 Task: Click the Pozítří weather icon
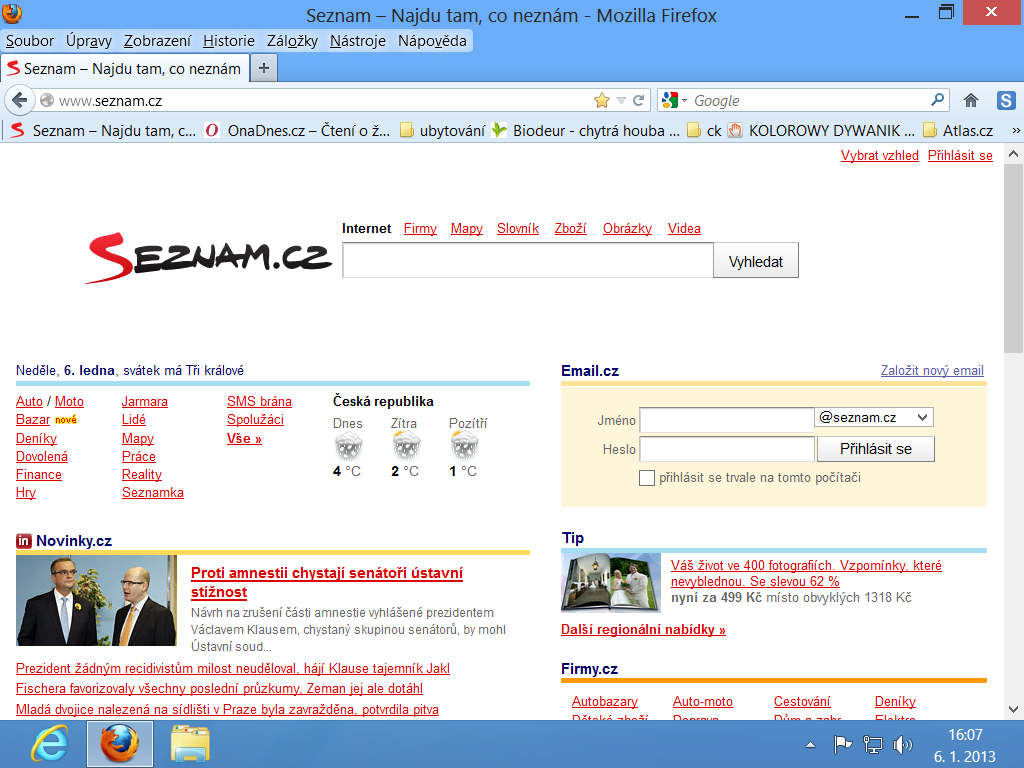point(464,447)
